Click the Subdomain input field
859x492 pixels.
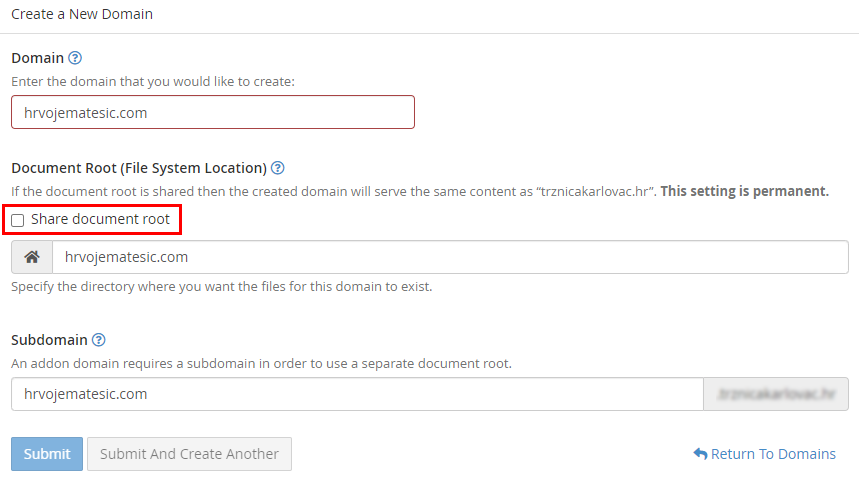click(x=357, y=394)
